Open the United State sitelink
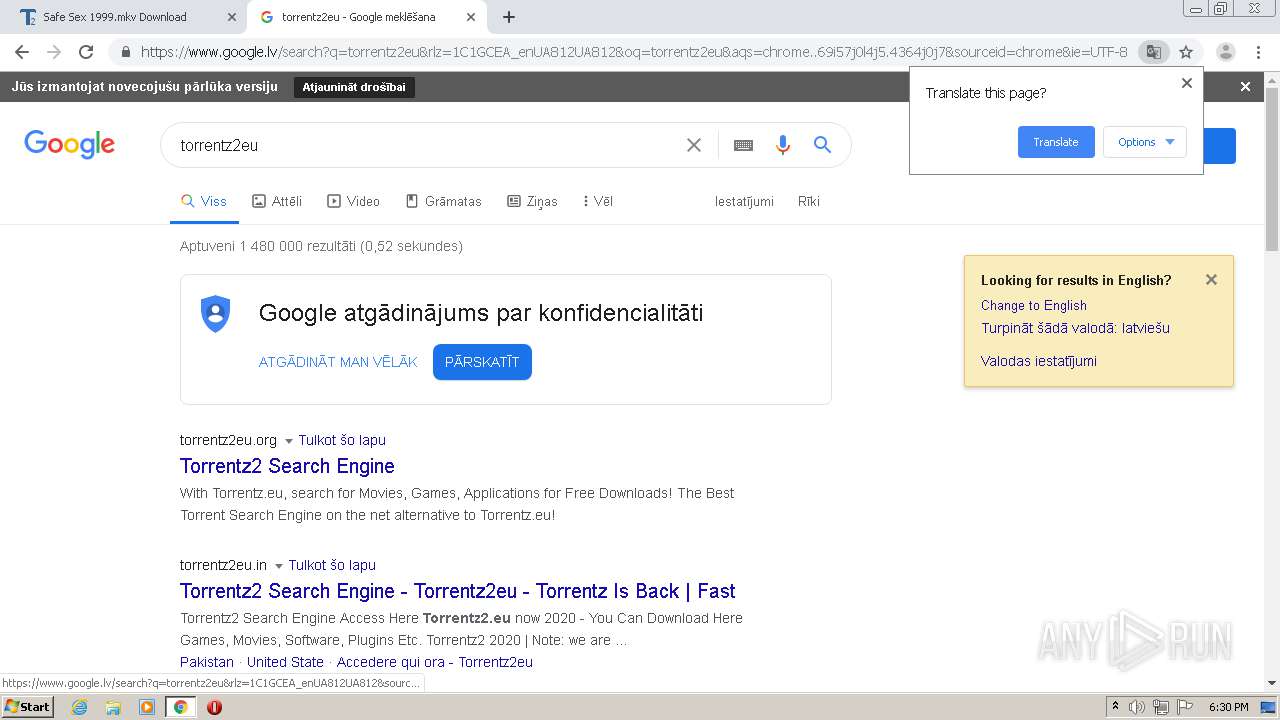The width and height of the screenshot is (1280, 720). [x=285, y=662]
